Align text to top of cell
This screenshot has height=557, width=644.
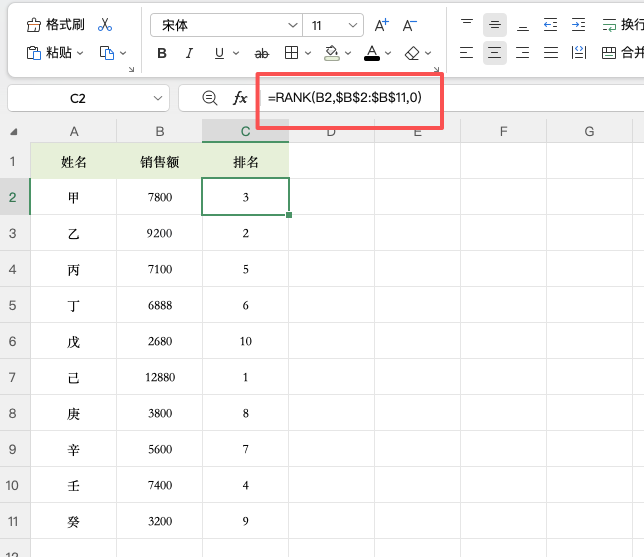[x=467, y=25]
